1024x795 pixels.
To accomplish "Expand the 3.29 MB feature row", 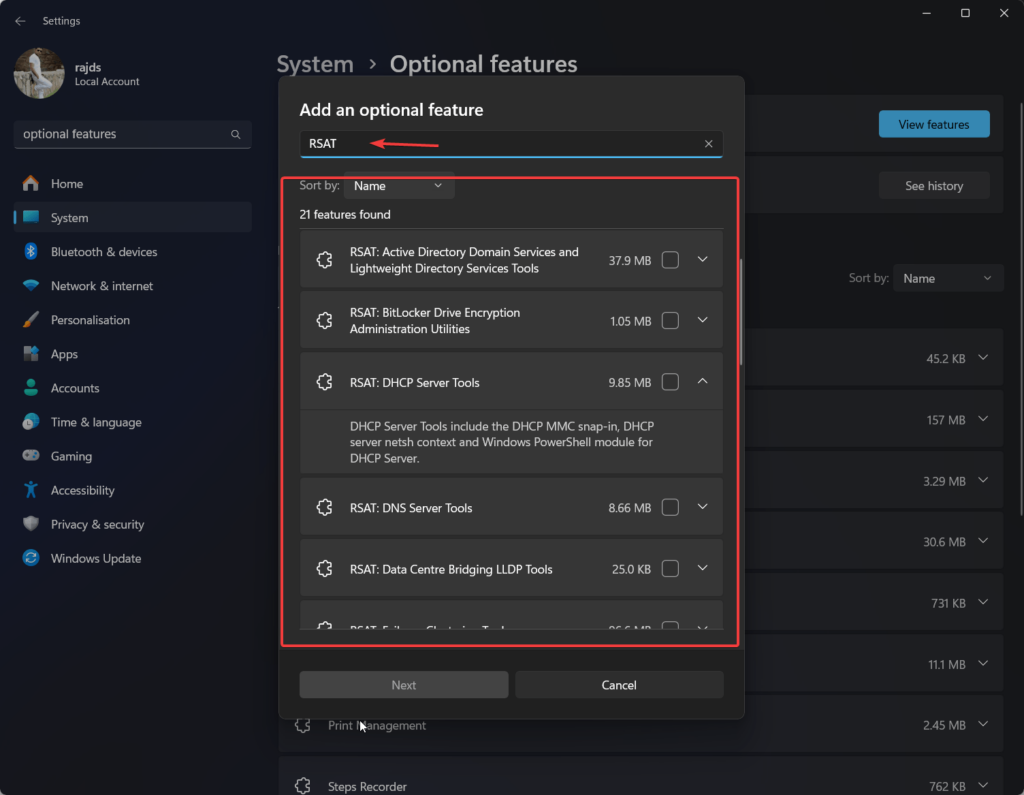I will [983, 480].
